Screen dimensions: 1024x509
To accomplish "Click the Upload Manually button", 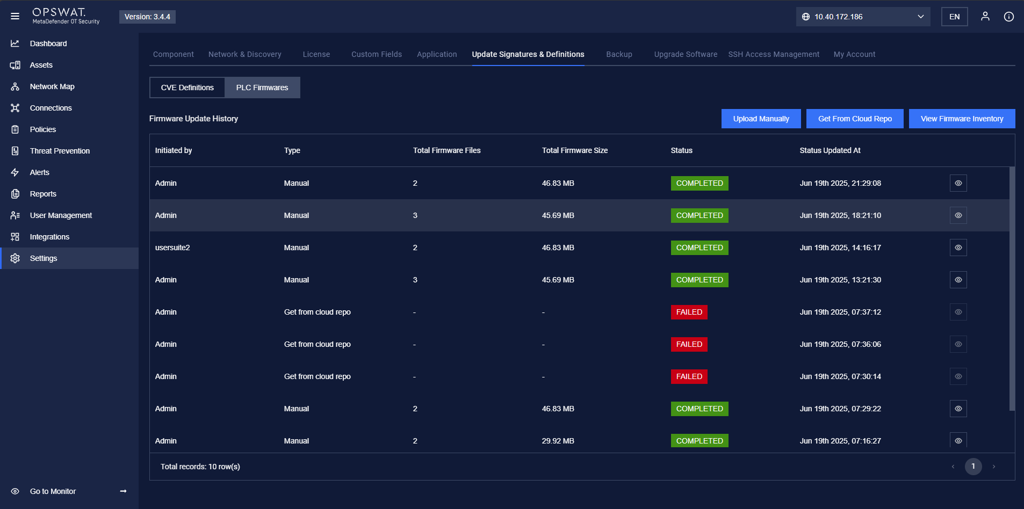I will 760,119.
